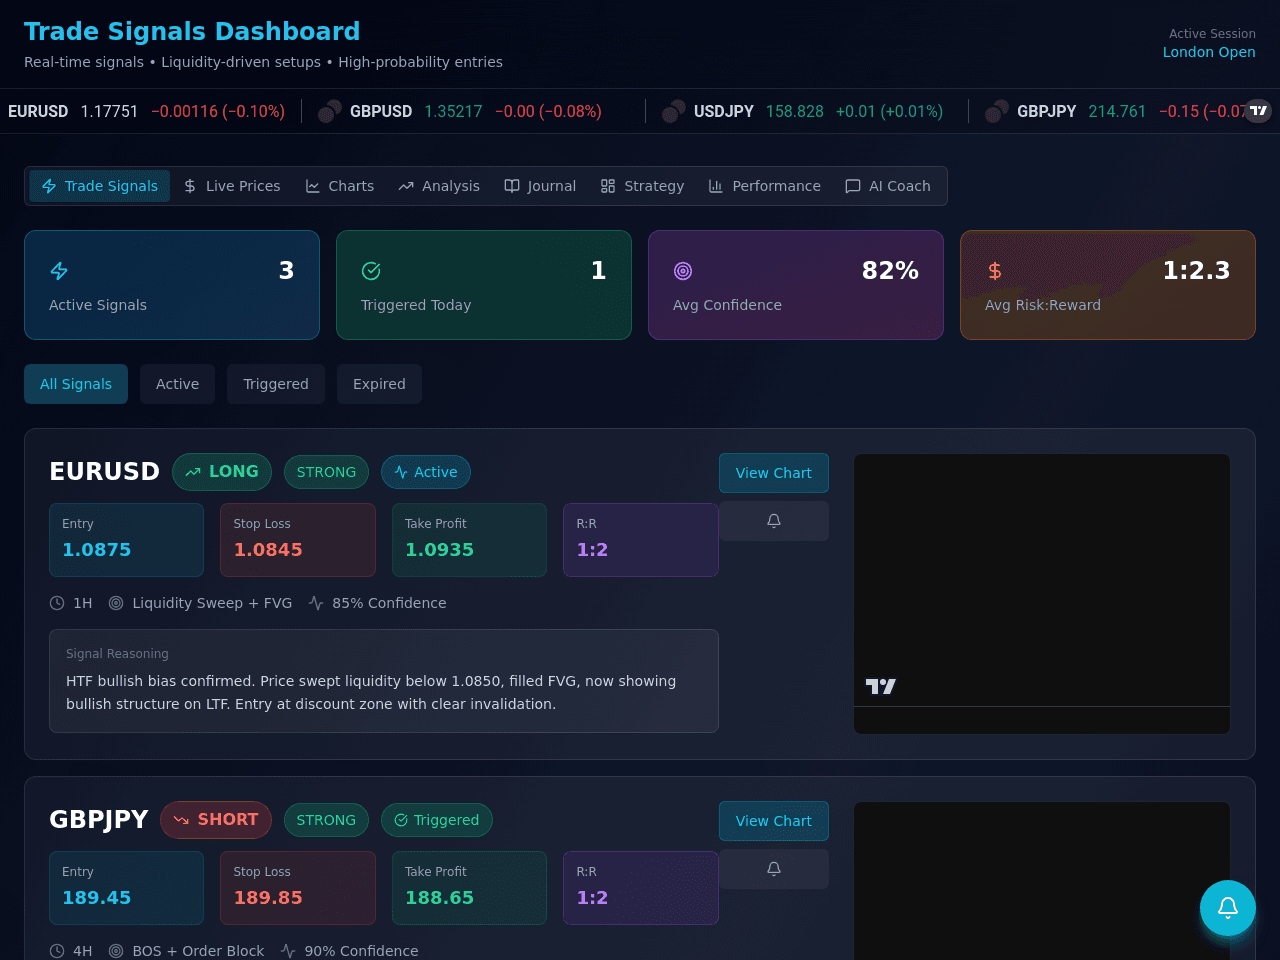Filter signals by Triggered
Viewport: 1280px width, 960px height.
click(276, 384)
